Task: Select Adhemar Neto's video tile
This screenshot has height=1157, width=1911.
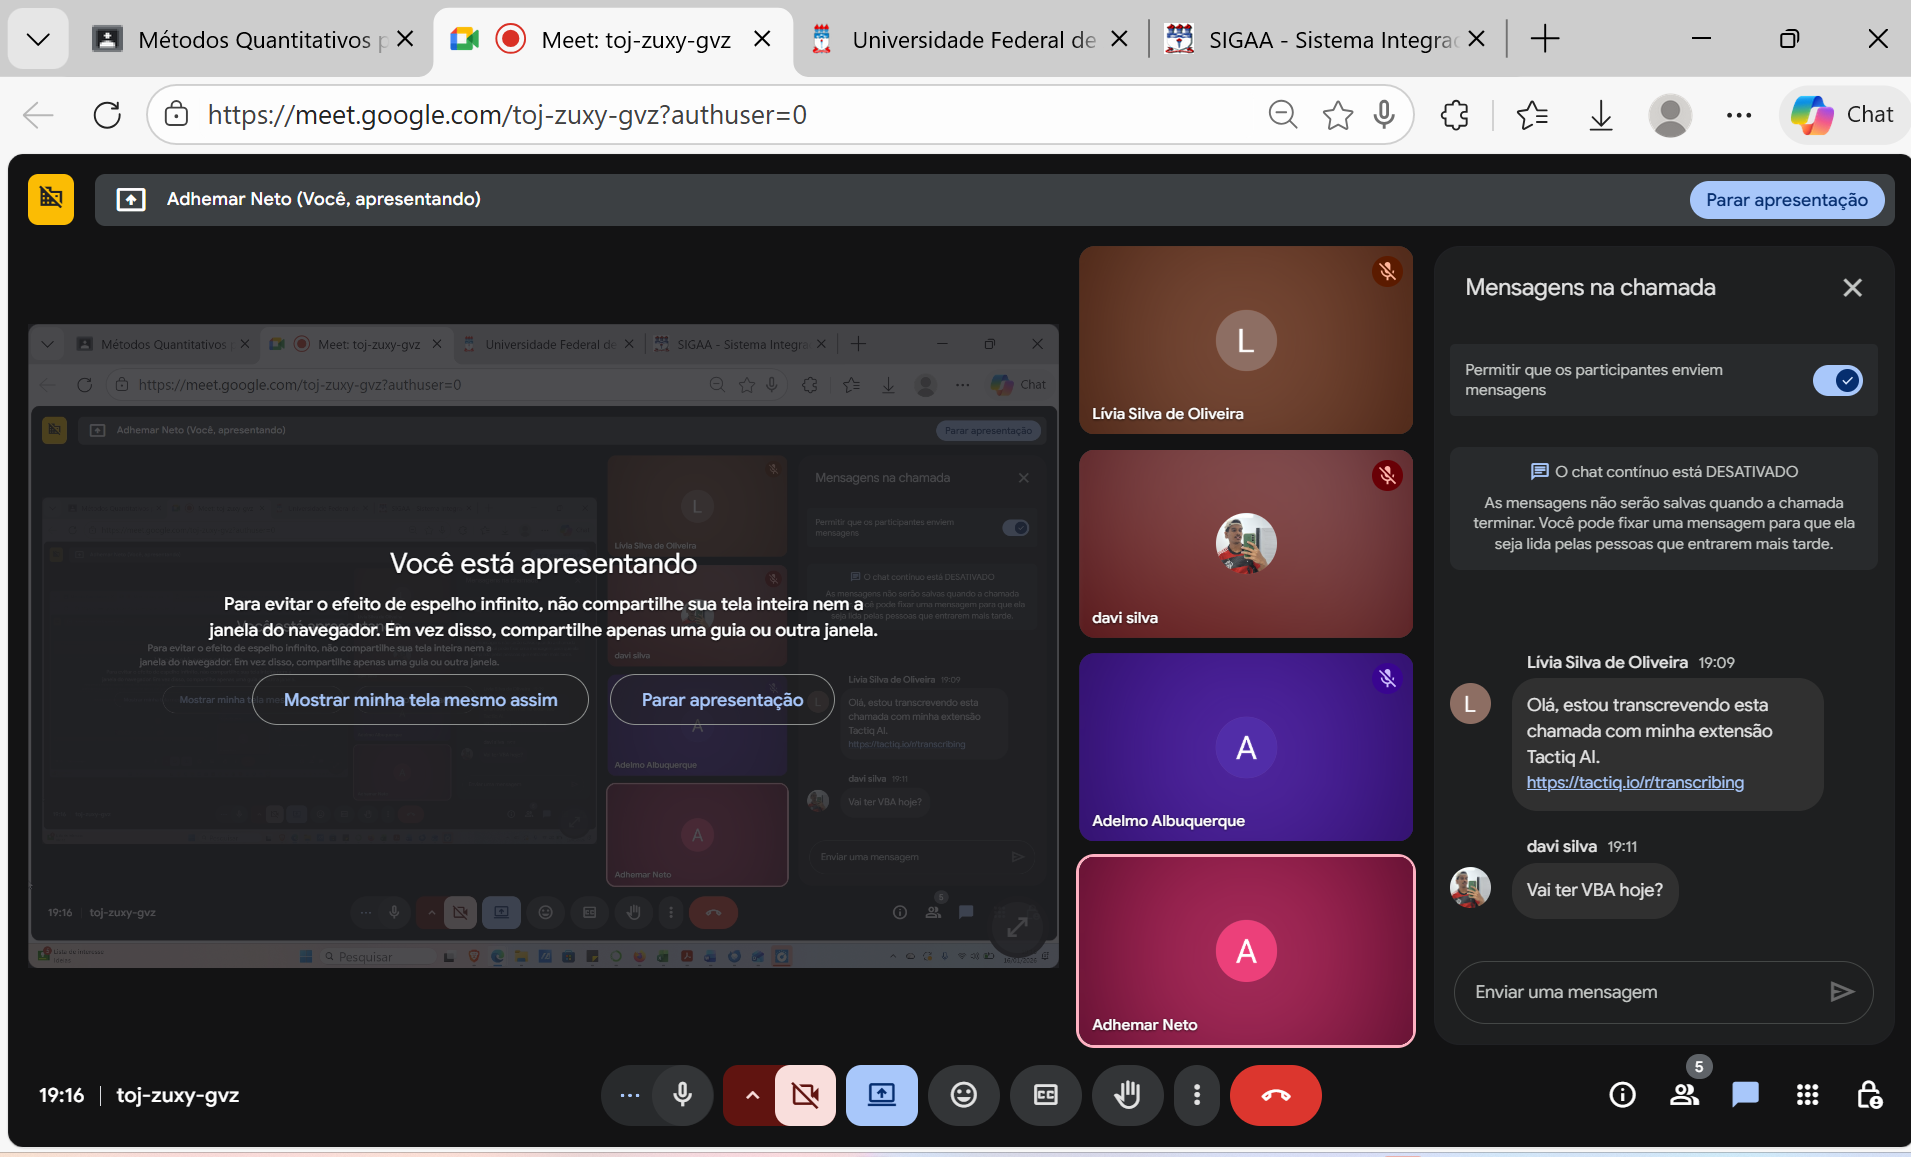Action: tap(1246, 951)
